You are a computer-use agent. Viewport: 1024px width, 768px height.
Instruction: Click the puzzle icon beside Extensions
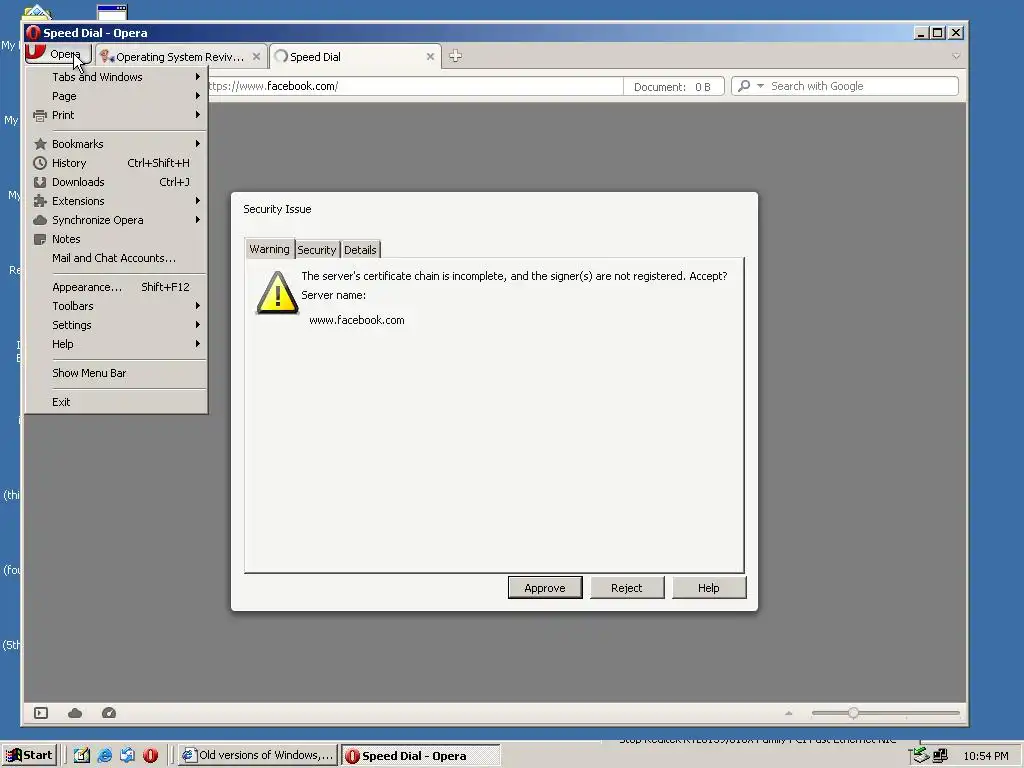(40, 200)
